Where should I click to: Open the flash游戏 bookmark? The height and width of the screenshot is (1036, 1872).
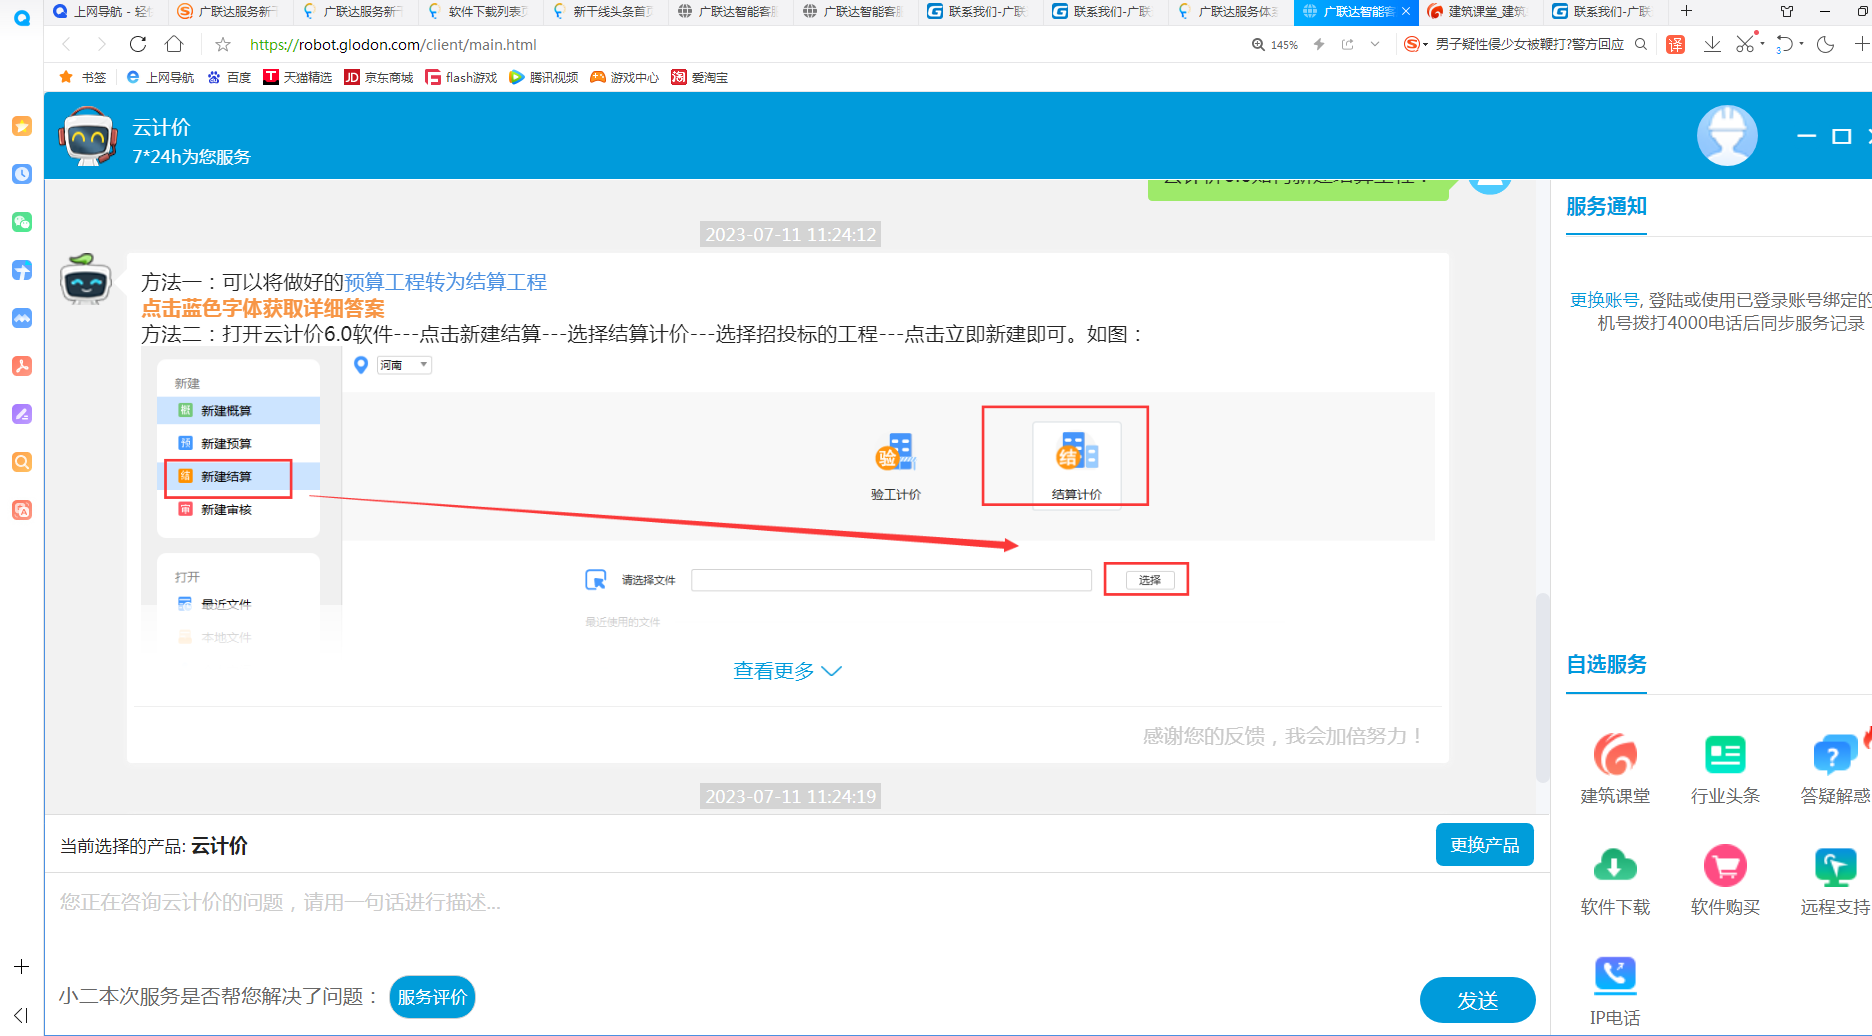point(461,77)
